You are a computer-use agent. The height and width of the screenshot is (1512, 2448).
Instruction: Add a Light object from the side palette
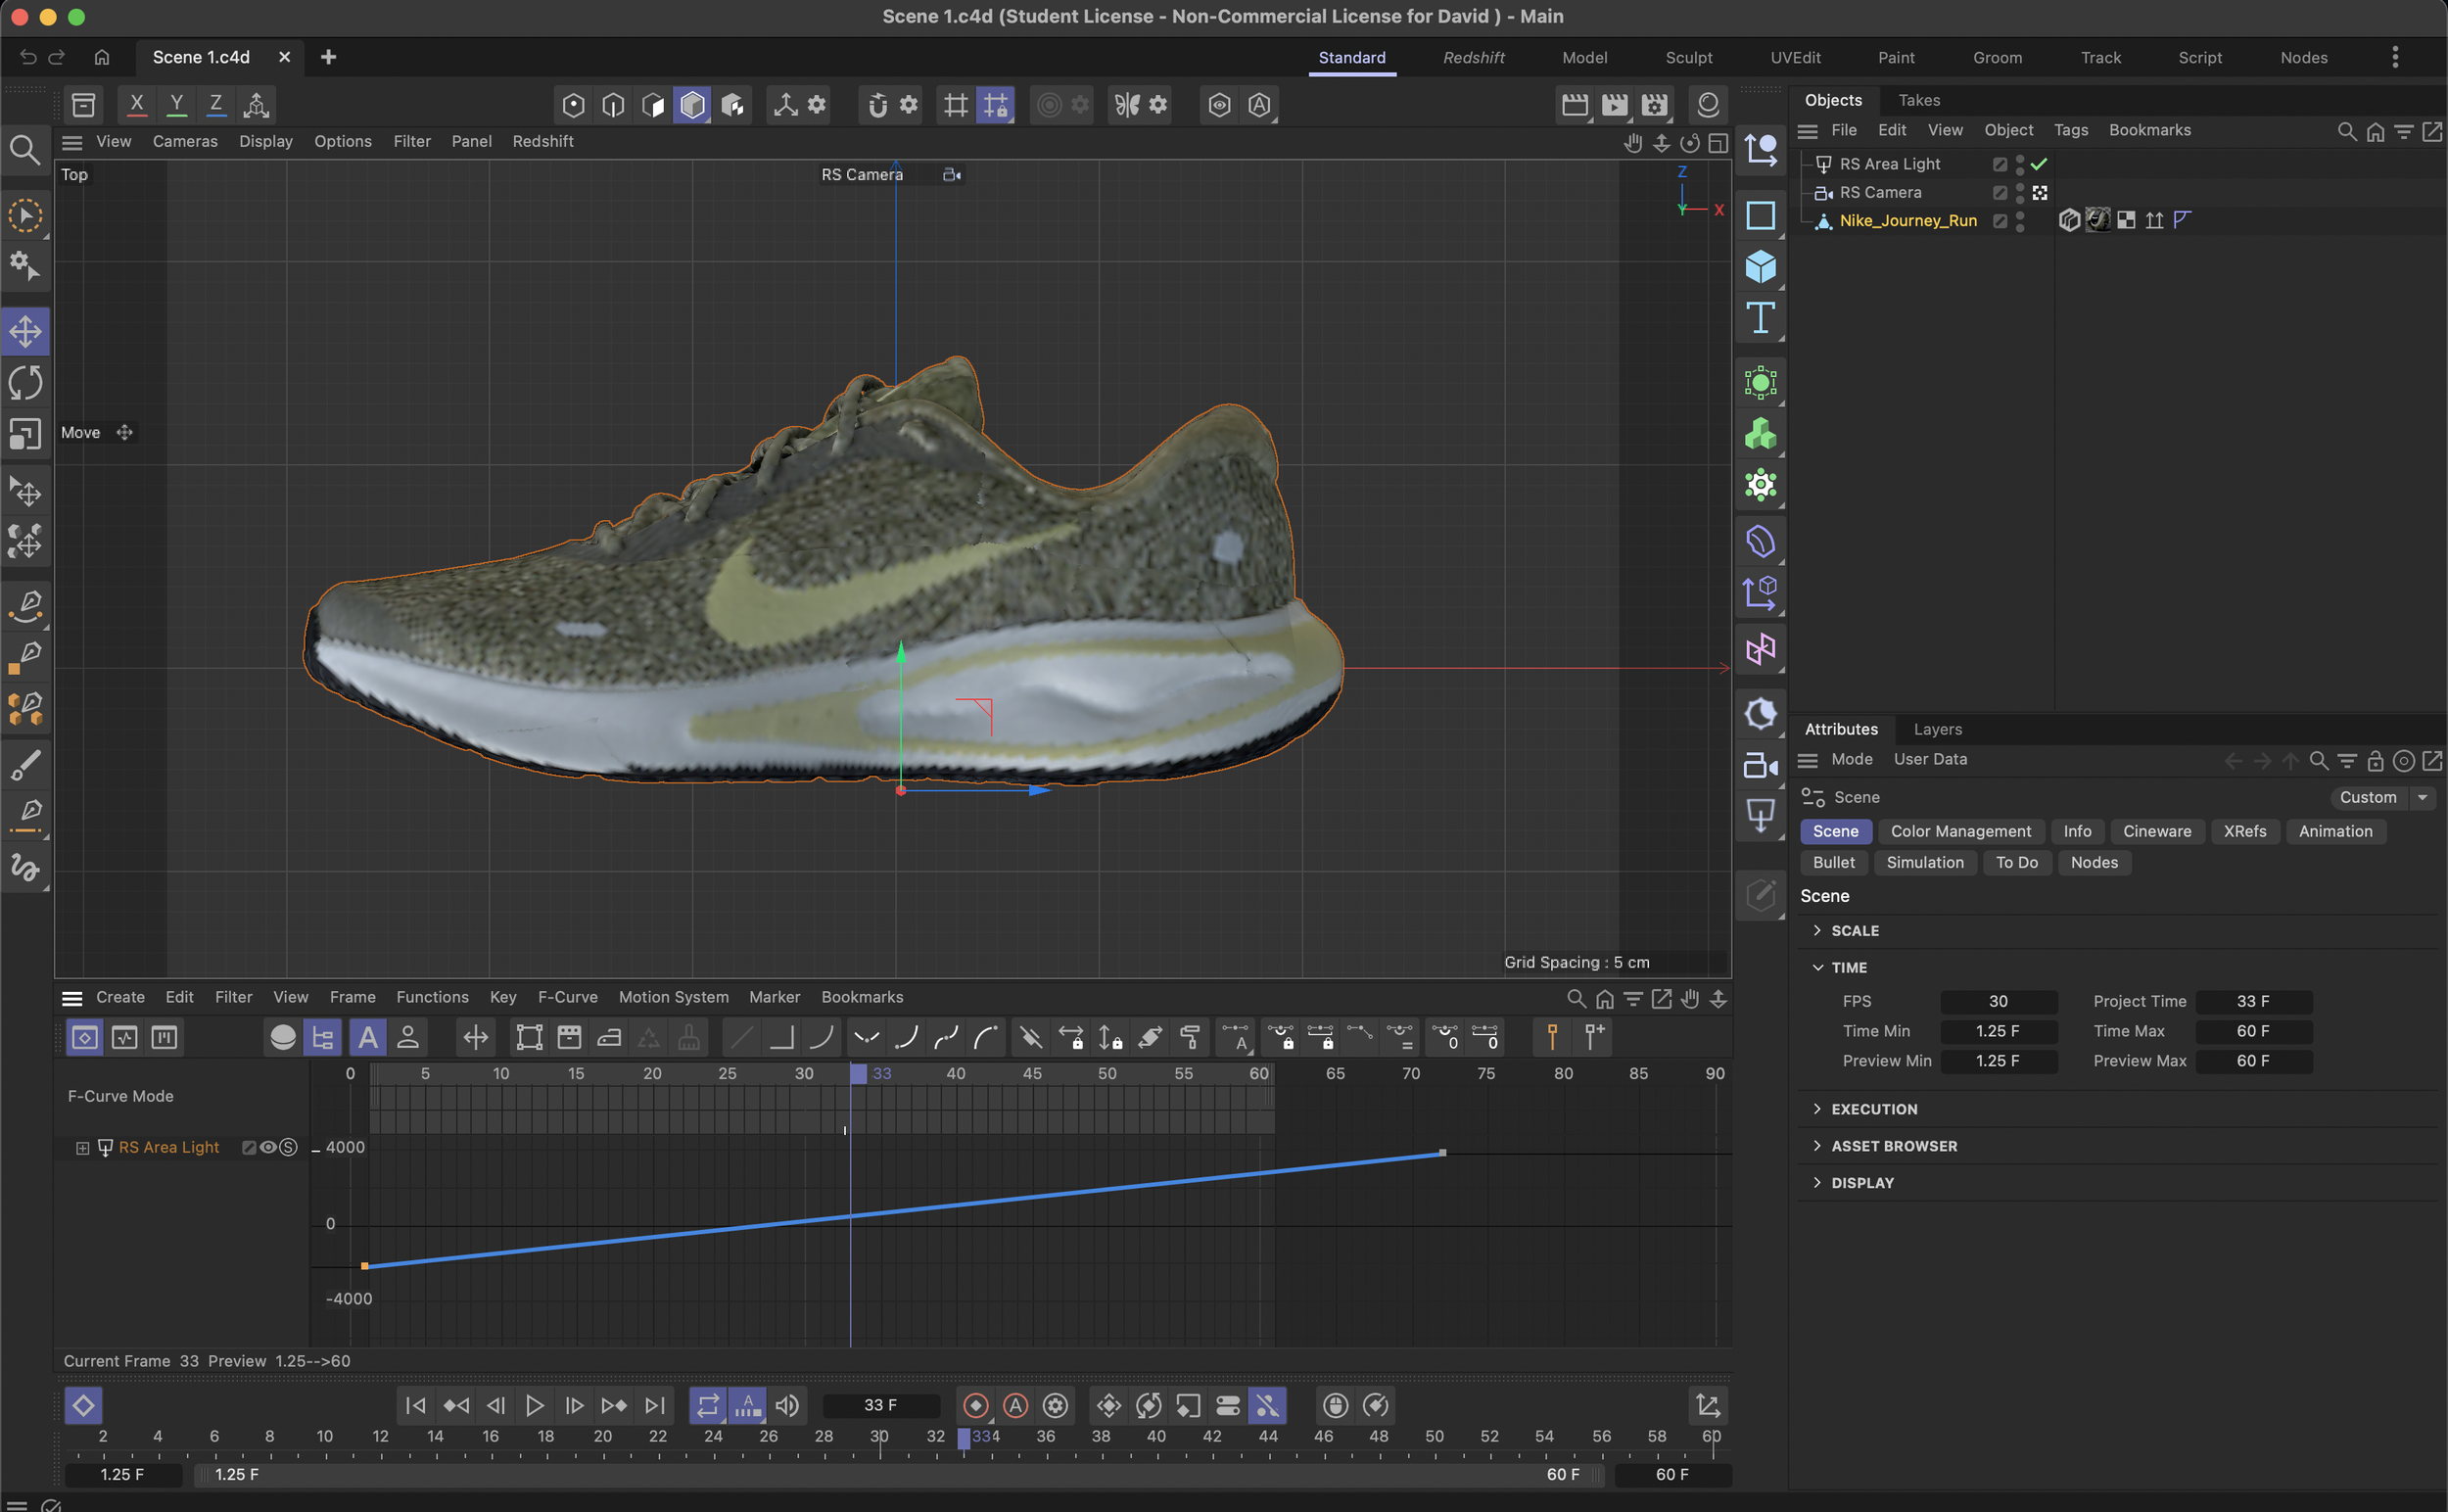(x=1760, y=817)
